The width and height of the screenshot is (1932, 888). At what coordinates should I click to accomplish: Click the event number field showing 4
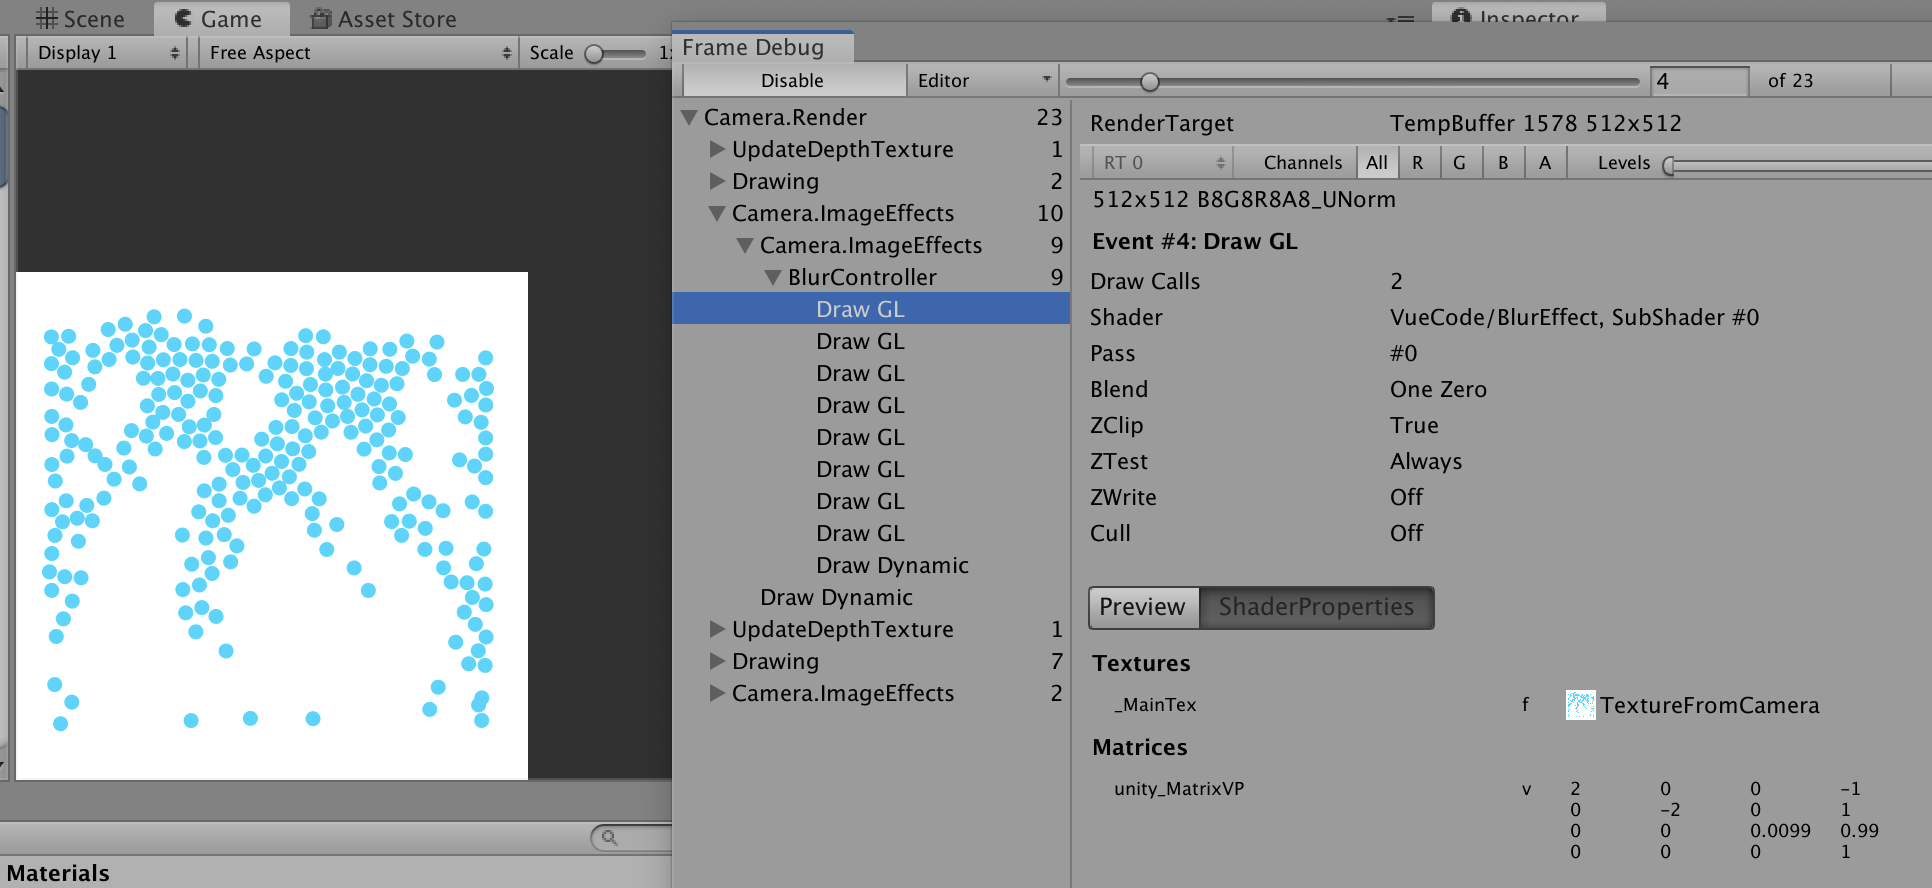1700,81
